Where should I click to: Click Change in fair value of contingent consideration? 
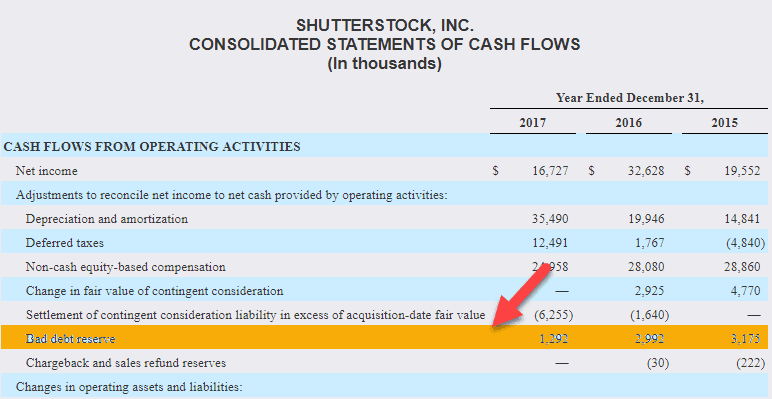[155, 291]
